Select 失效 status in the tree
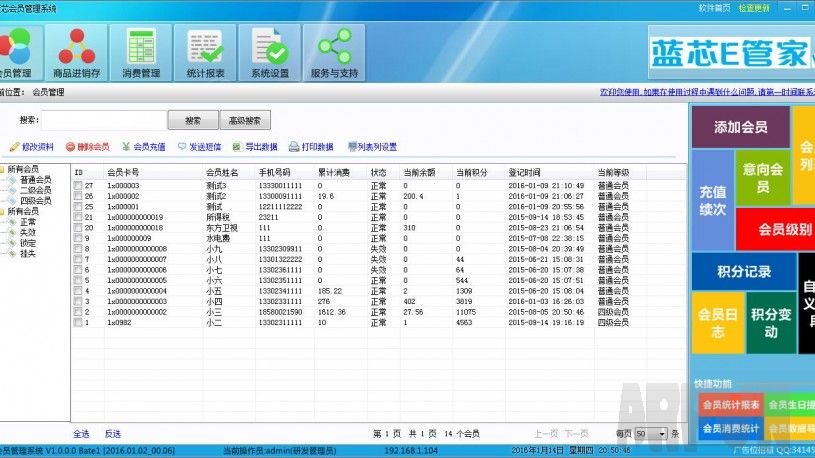The height and width of the screenshot is (458, 815). coord(28,232)
